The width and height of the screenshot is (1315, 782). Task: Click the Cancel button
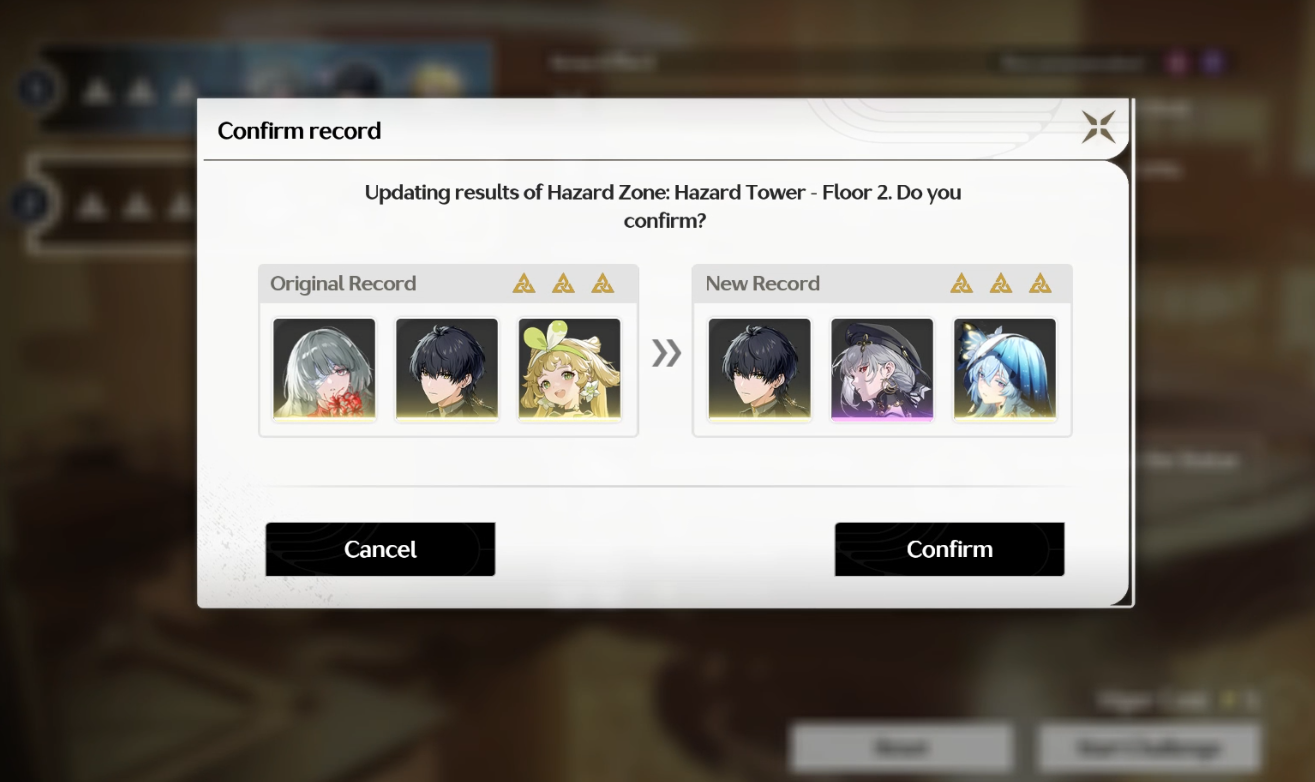(x=380, y=549)
